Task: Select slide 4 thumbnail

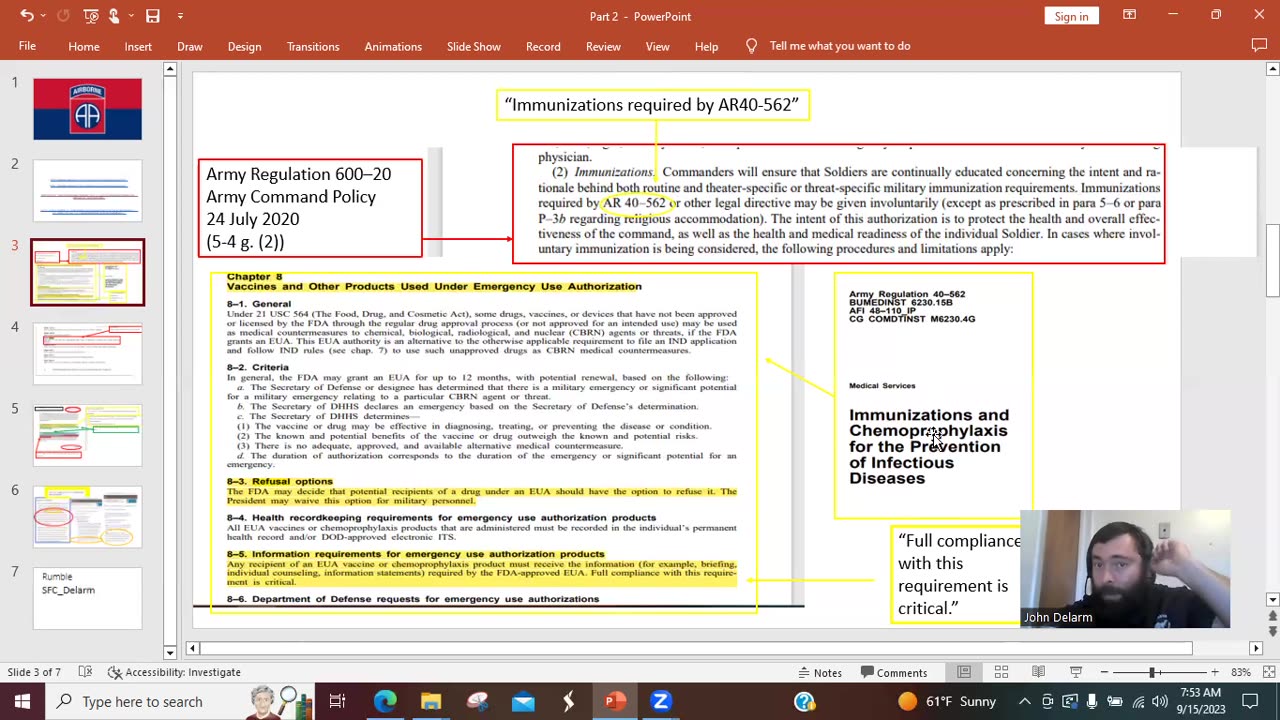Action: (88, 353)
